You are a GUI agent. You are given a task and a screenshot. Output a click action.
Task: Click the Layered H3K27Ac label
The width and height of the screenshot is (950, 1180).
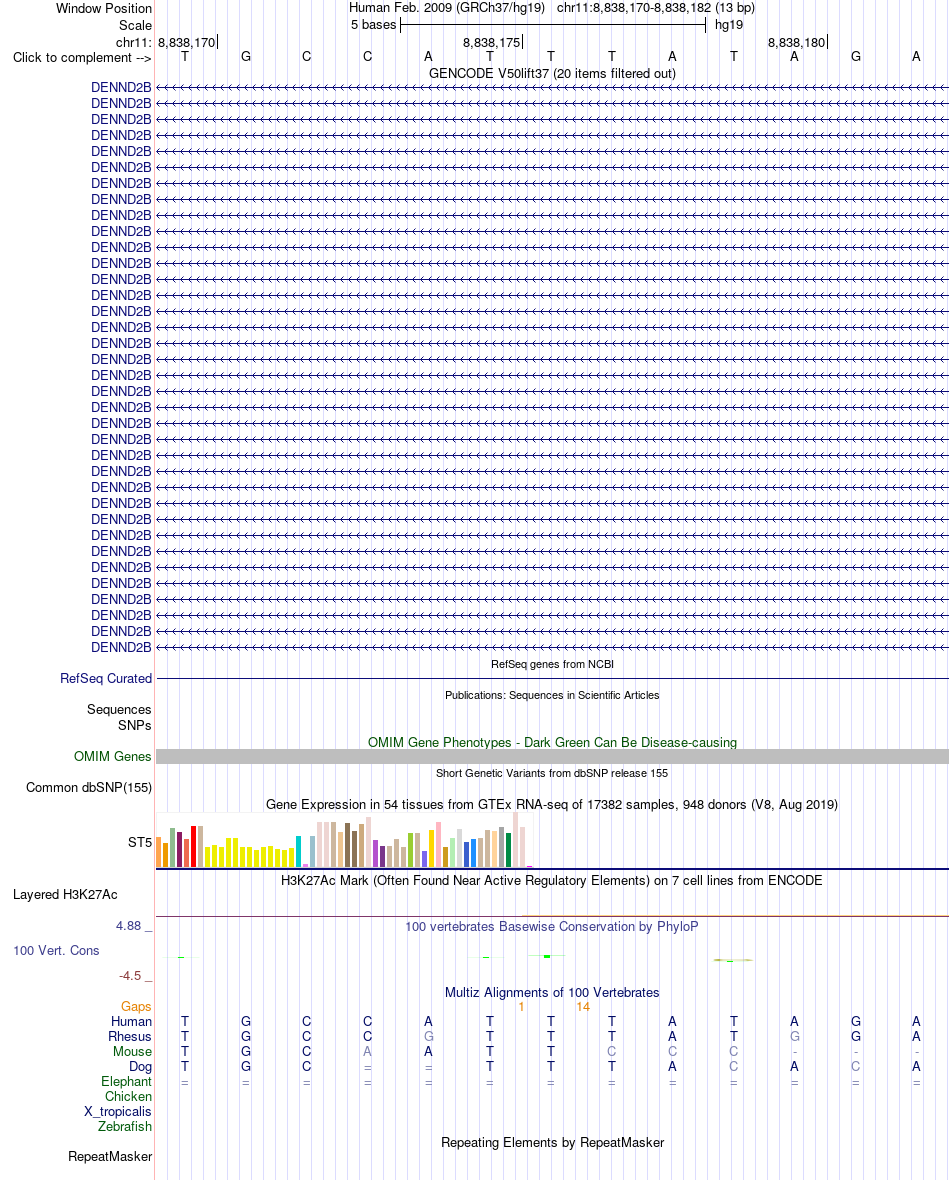click(x=65, y=894)
